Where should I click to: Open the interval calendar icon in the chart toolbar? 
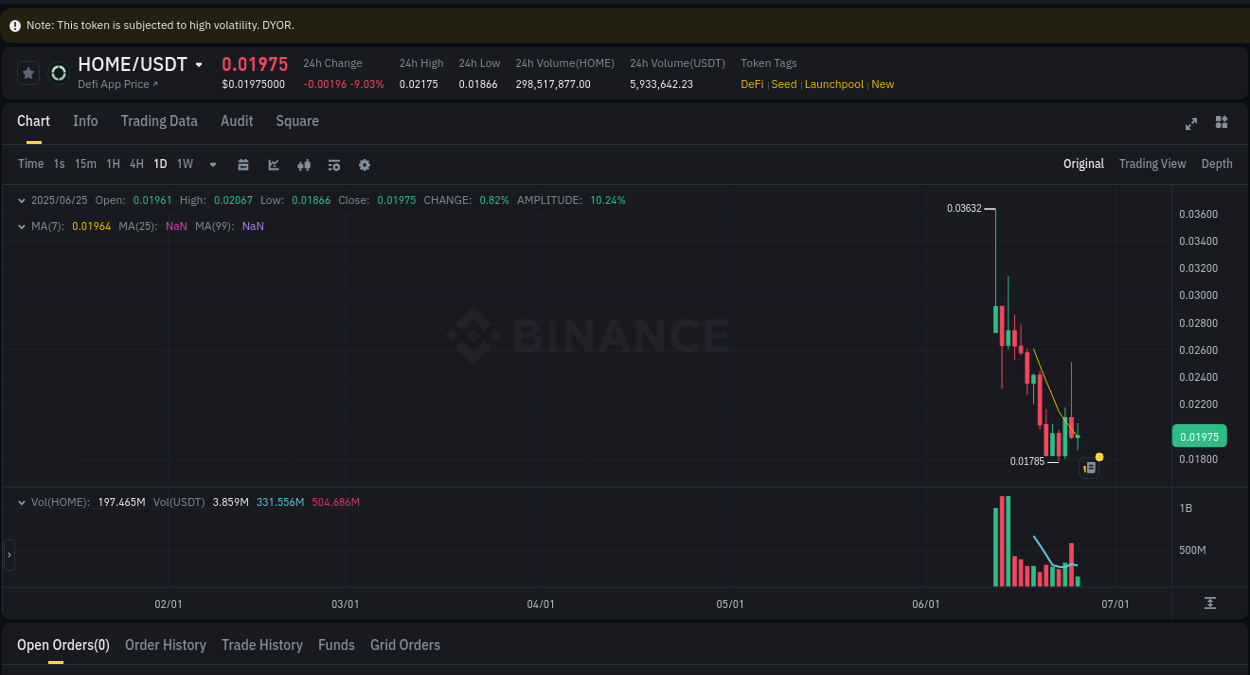243,163
